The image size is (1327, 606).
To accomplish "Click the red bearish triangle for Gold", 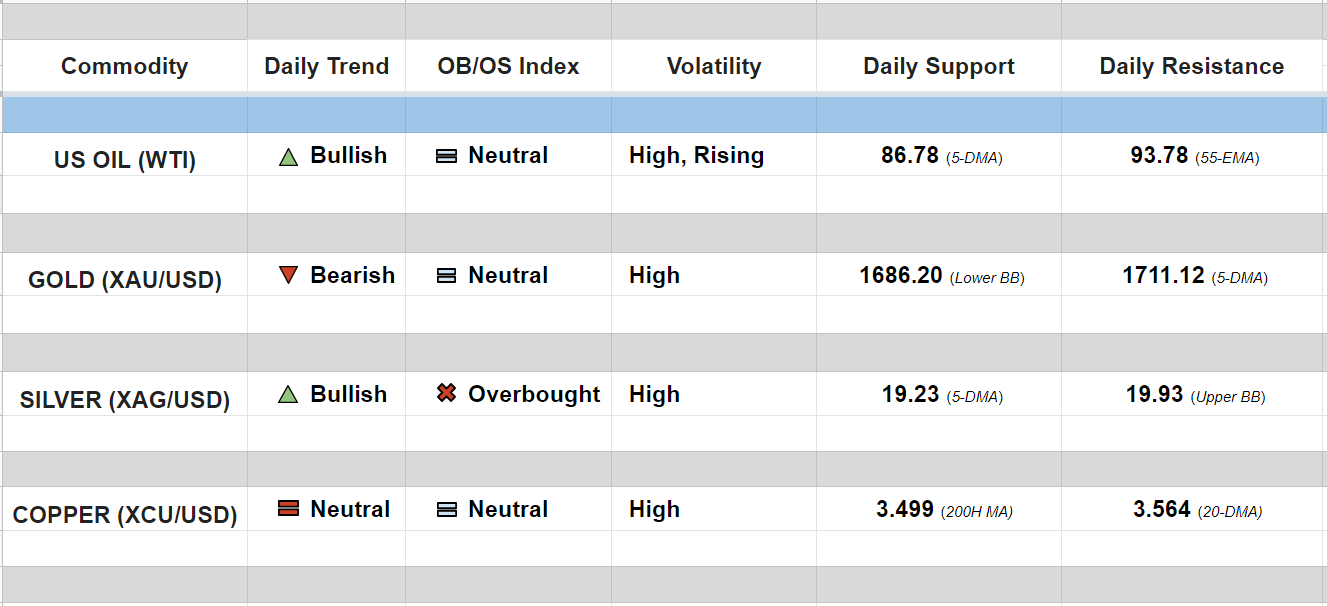I will point(289,275).
